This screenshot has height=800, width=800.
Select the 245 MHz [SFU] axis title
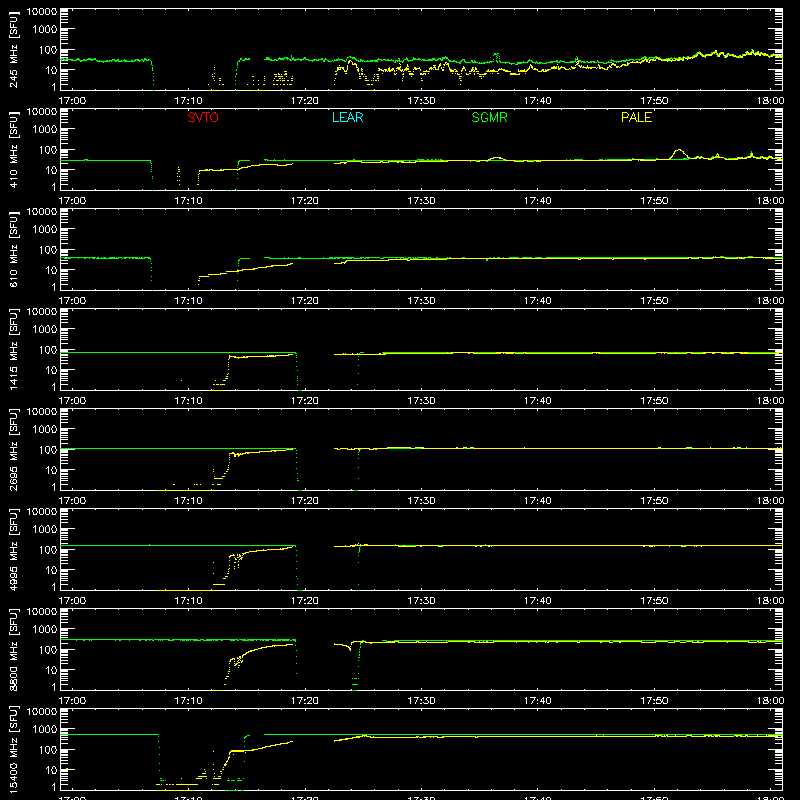[14, 49]
